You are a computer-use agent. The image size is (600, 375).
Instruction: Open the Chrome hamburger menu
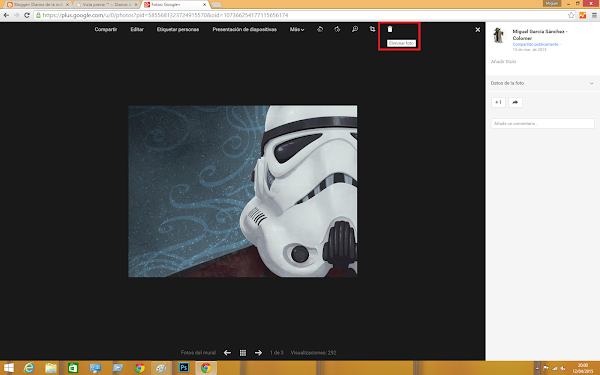tap(594, 15)
